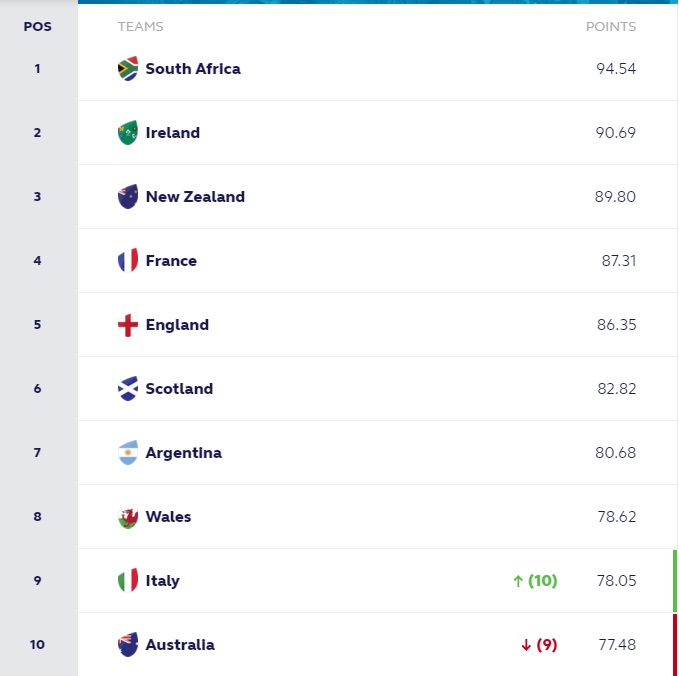Click the POINTS column header
Screen dimensions: 679x676
pos(610,27)
